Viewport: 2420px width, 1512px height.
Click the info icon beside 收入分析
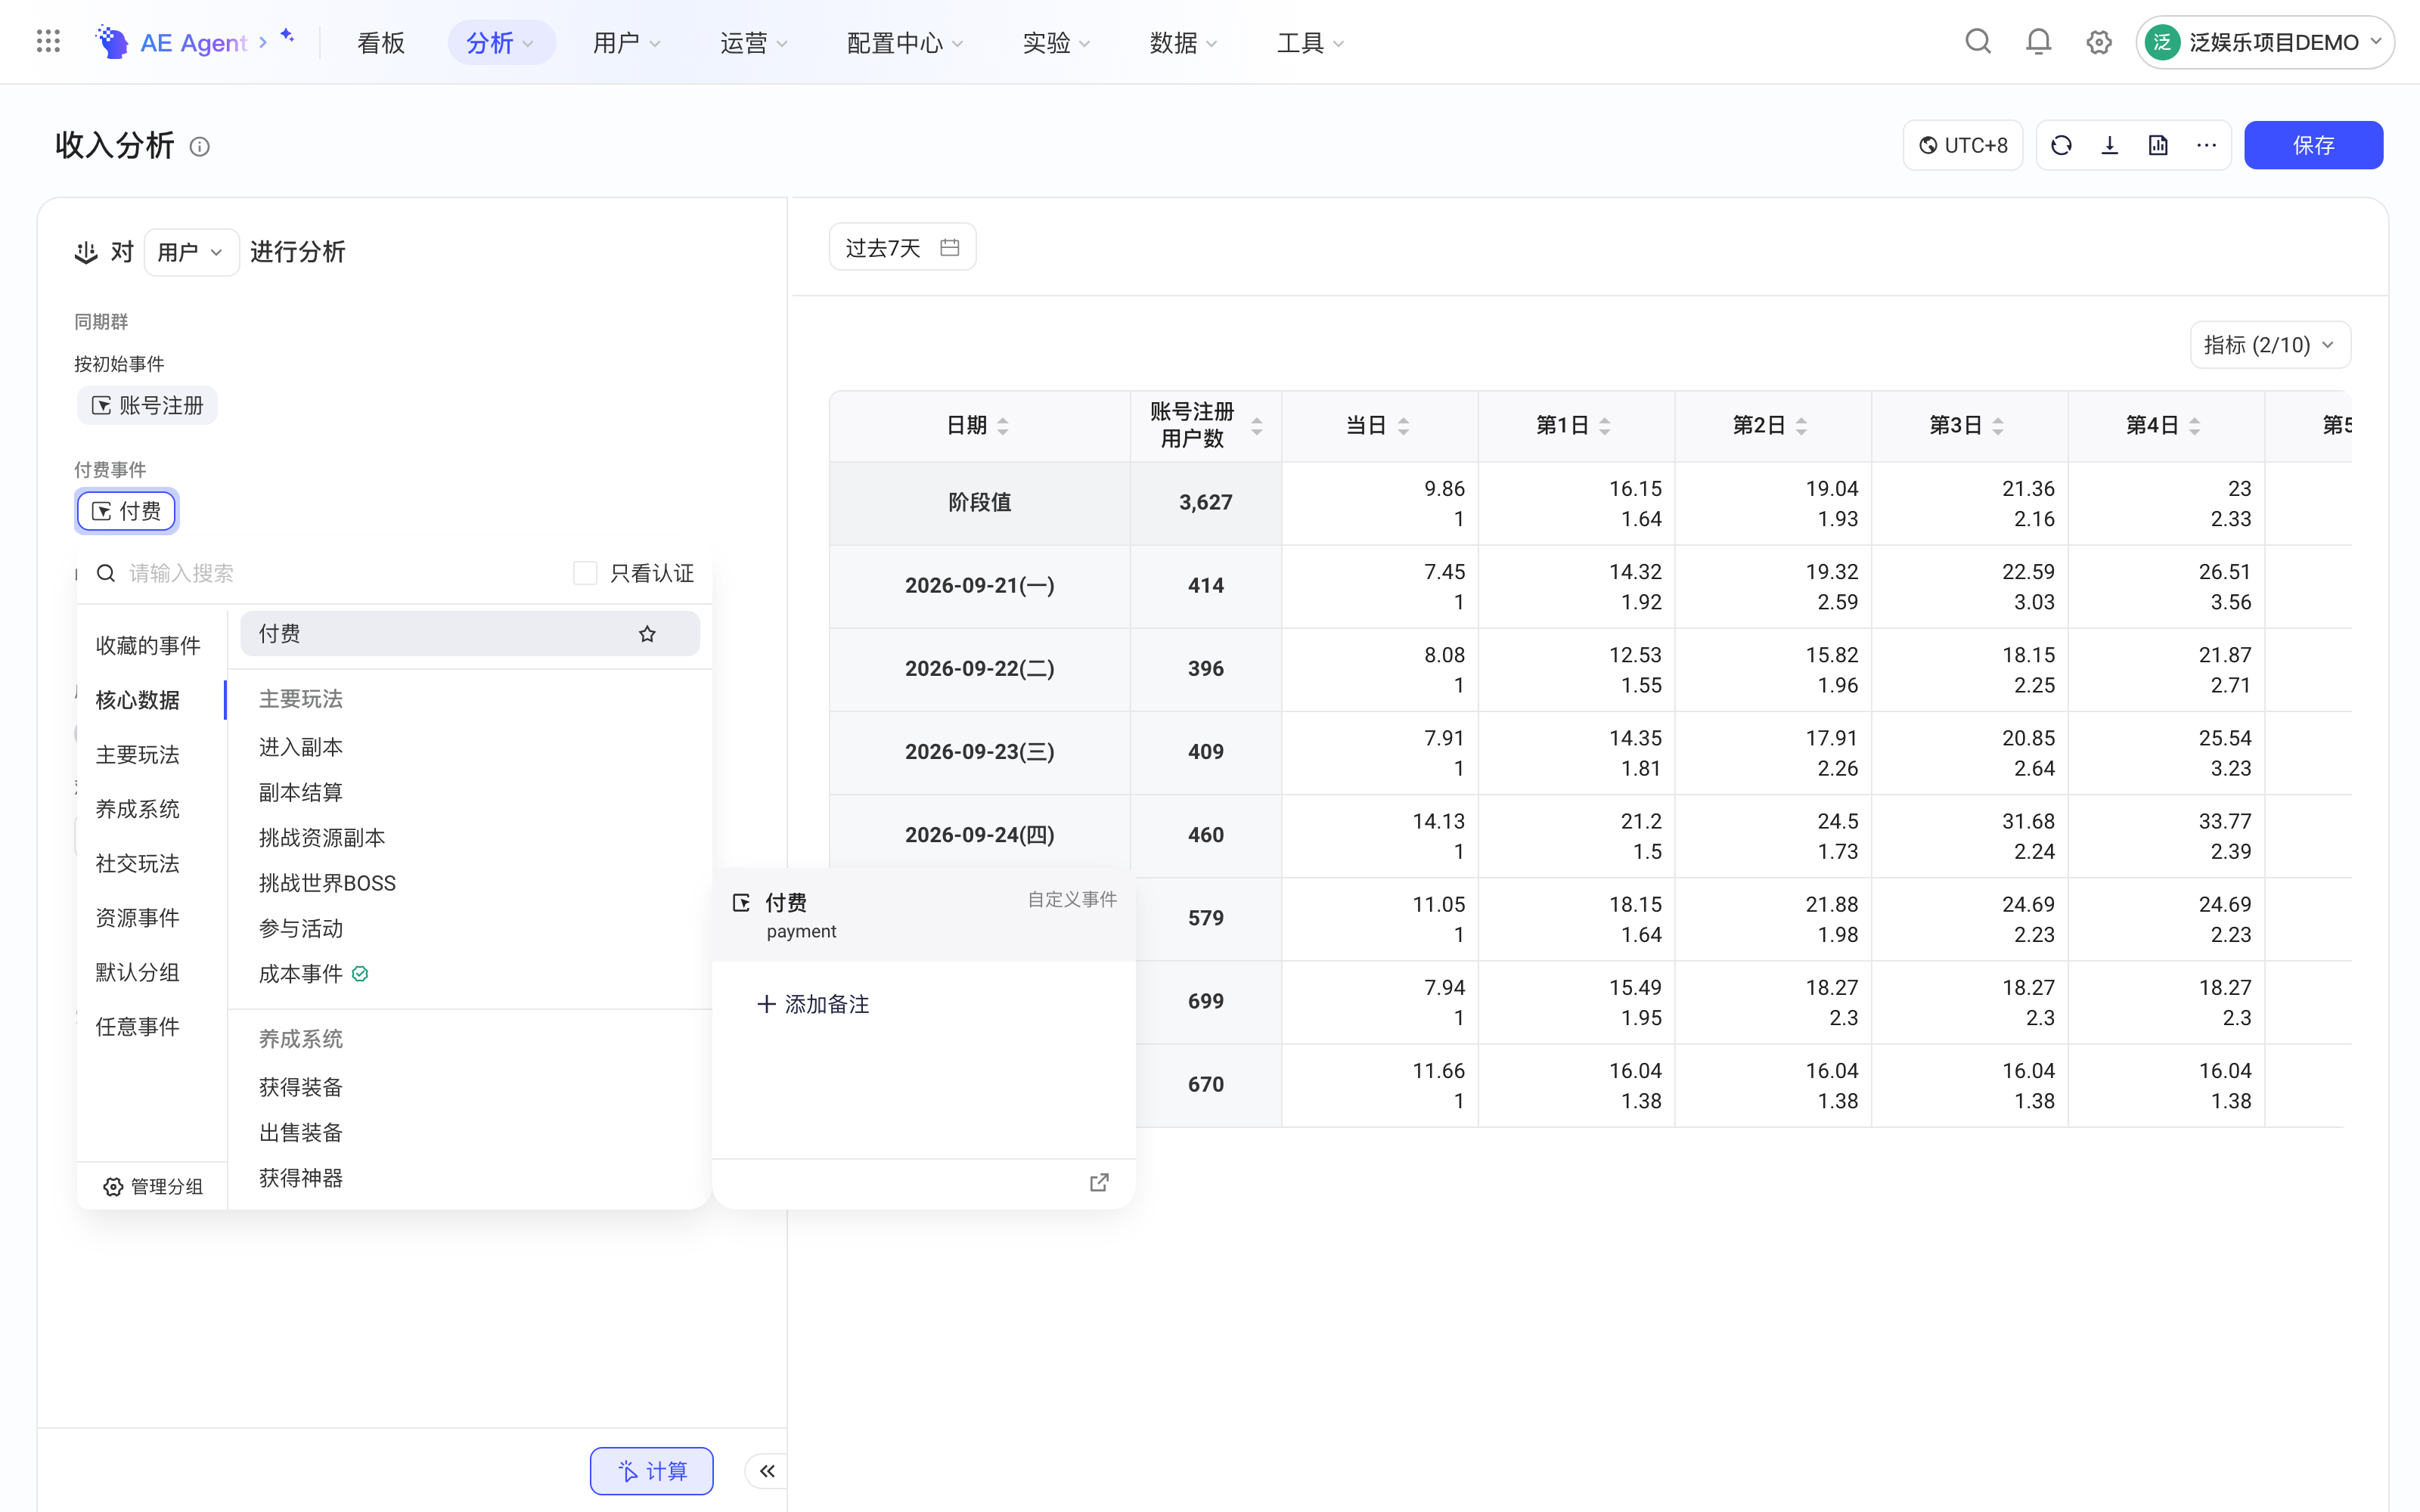tap(200, 147)
